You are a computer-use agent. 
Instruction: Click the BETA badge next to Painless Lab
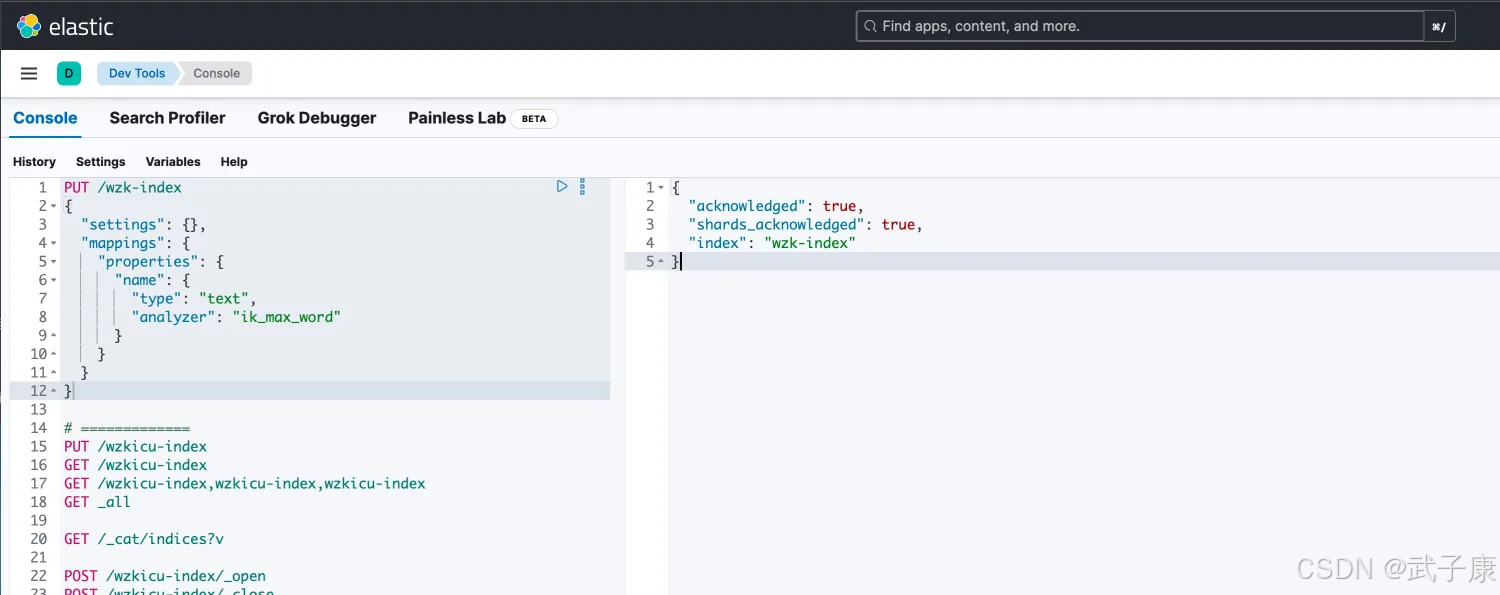click(x=534, y=118)
